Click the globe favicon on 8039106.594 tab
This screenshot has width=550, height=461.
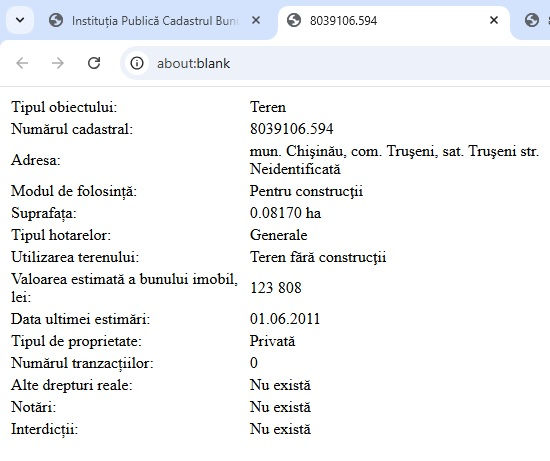(x=294, y=20)
